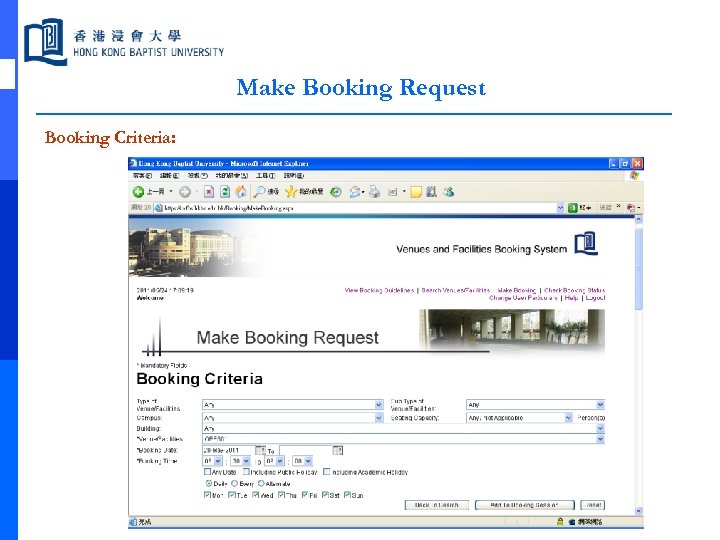Open the Check Booking Status link
This screenshot has width=720, height=540.
click(x=574, y=290)
